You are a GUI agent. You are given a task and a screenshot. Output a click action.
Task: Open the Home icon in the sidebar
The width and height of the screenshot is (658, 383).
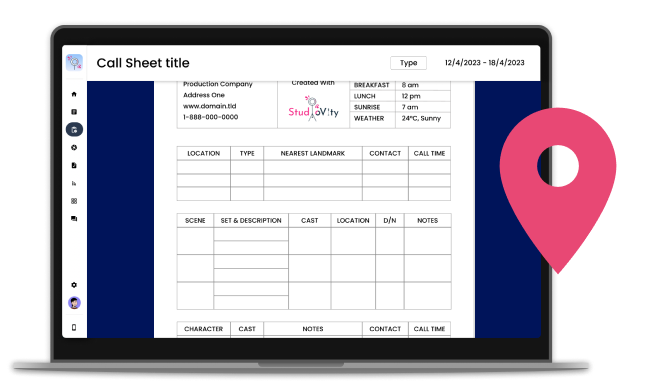(x=74, y=94)
